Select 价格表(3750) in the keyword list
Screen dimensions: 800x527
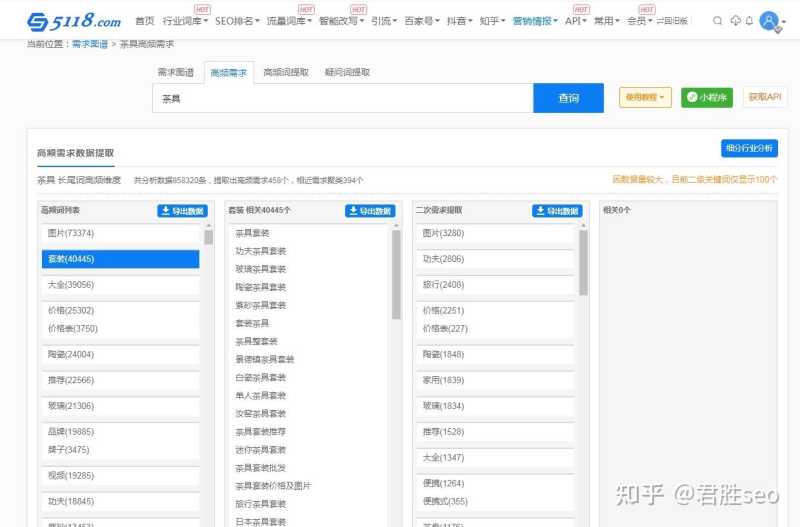pos(120,329)
